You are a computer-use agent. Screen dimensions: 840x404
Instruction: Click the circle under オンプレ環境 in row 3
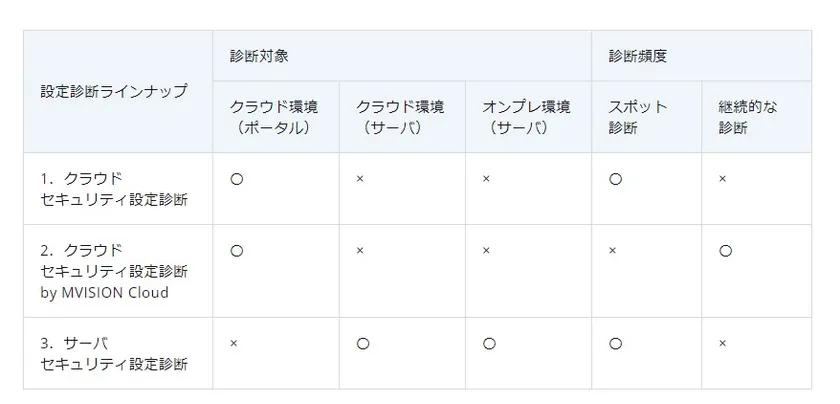tap(489, 343)
